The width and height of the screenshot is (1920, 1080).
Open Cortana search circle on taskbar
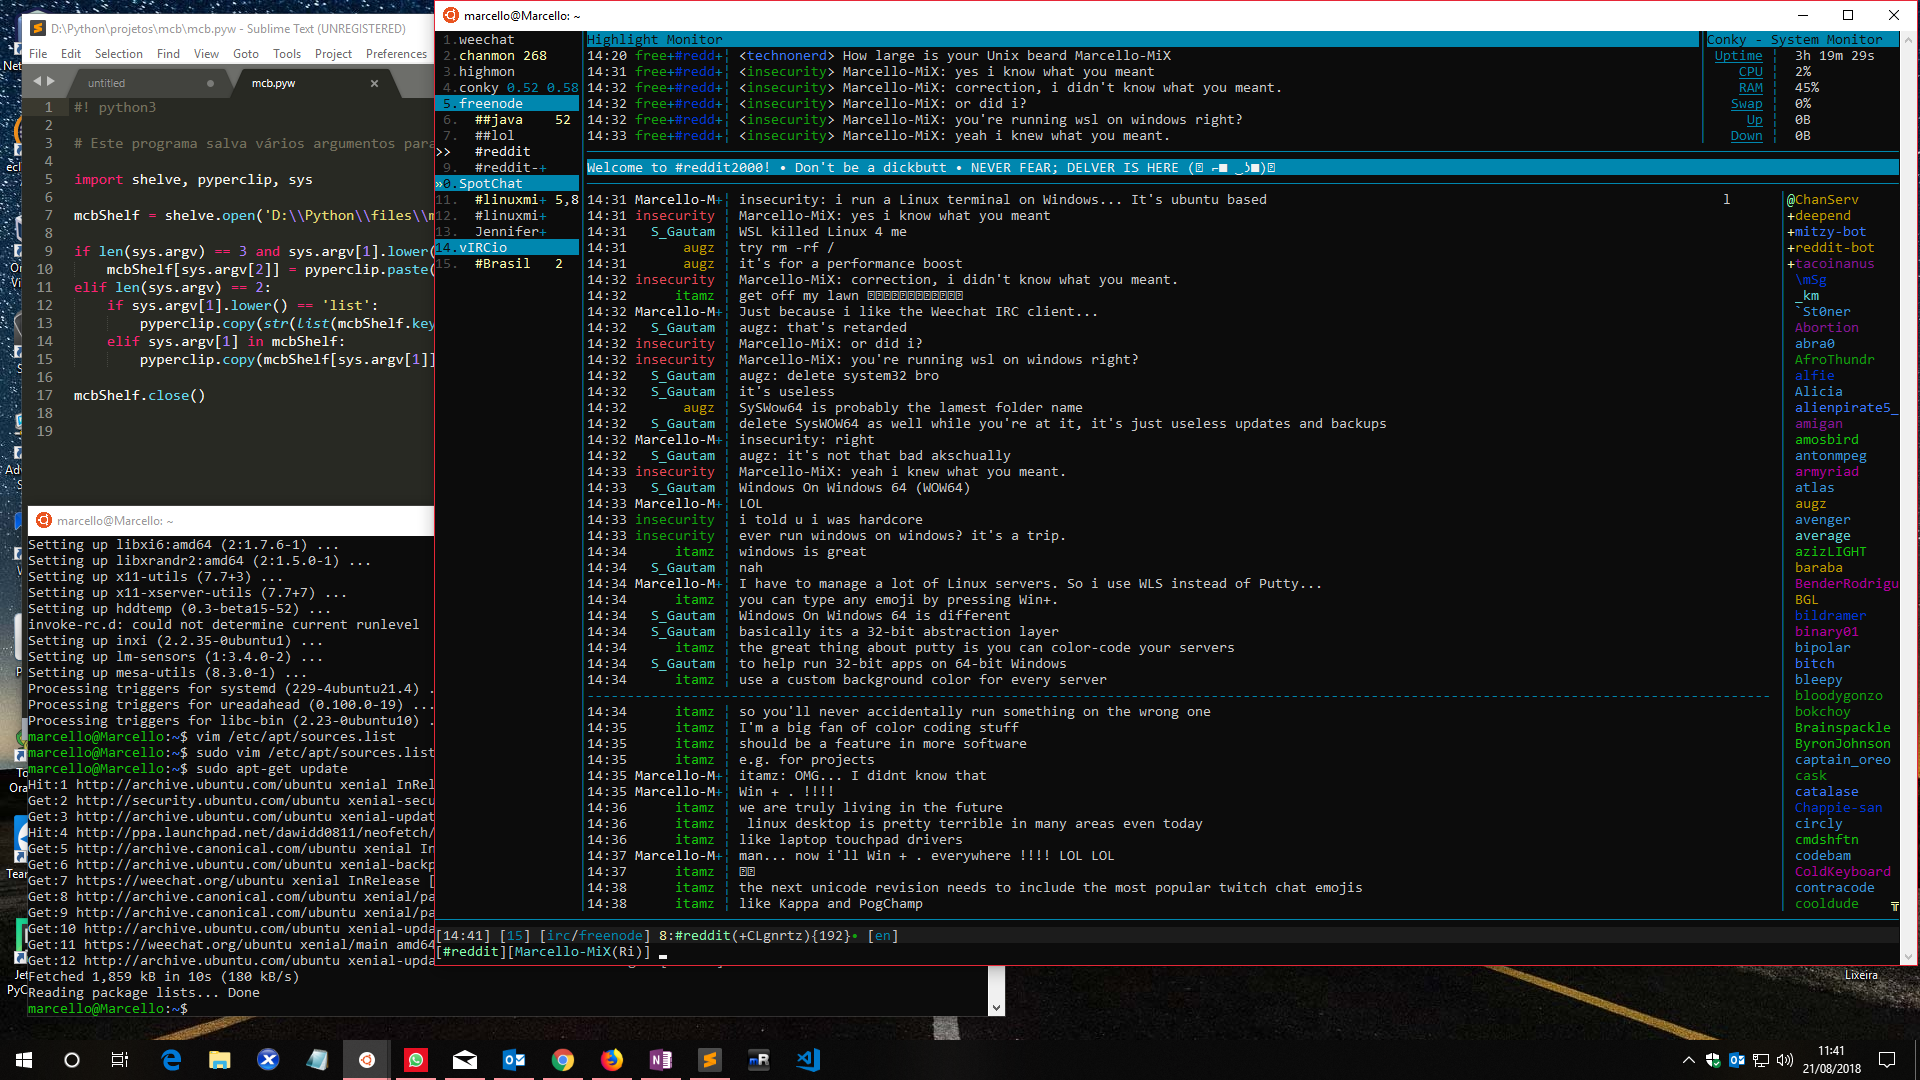72,1060
